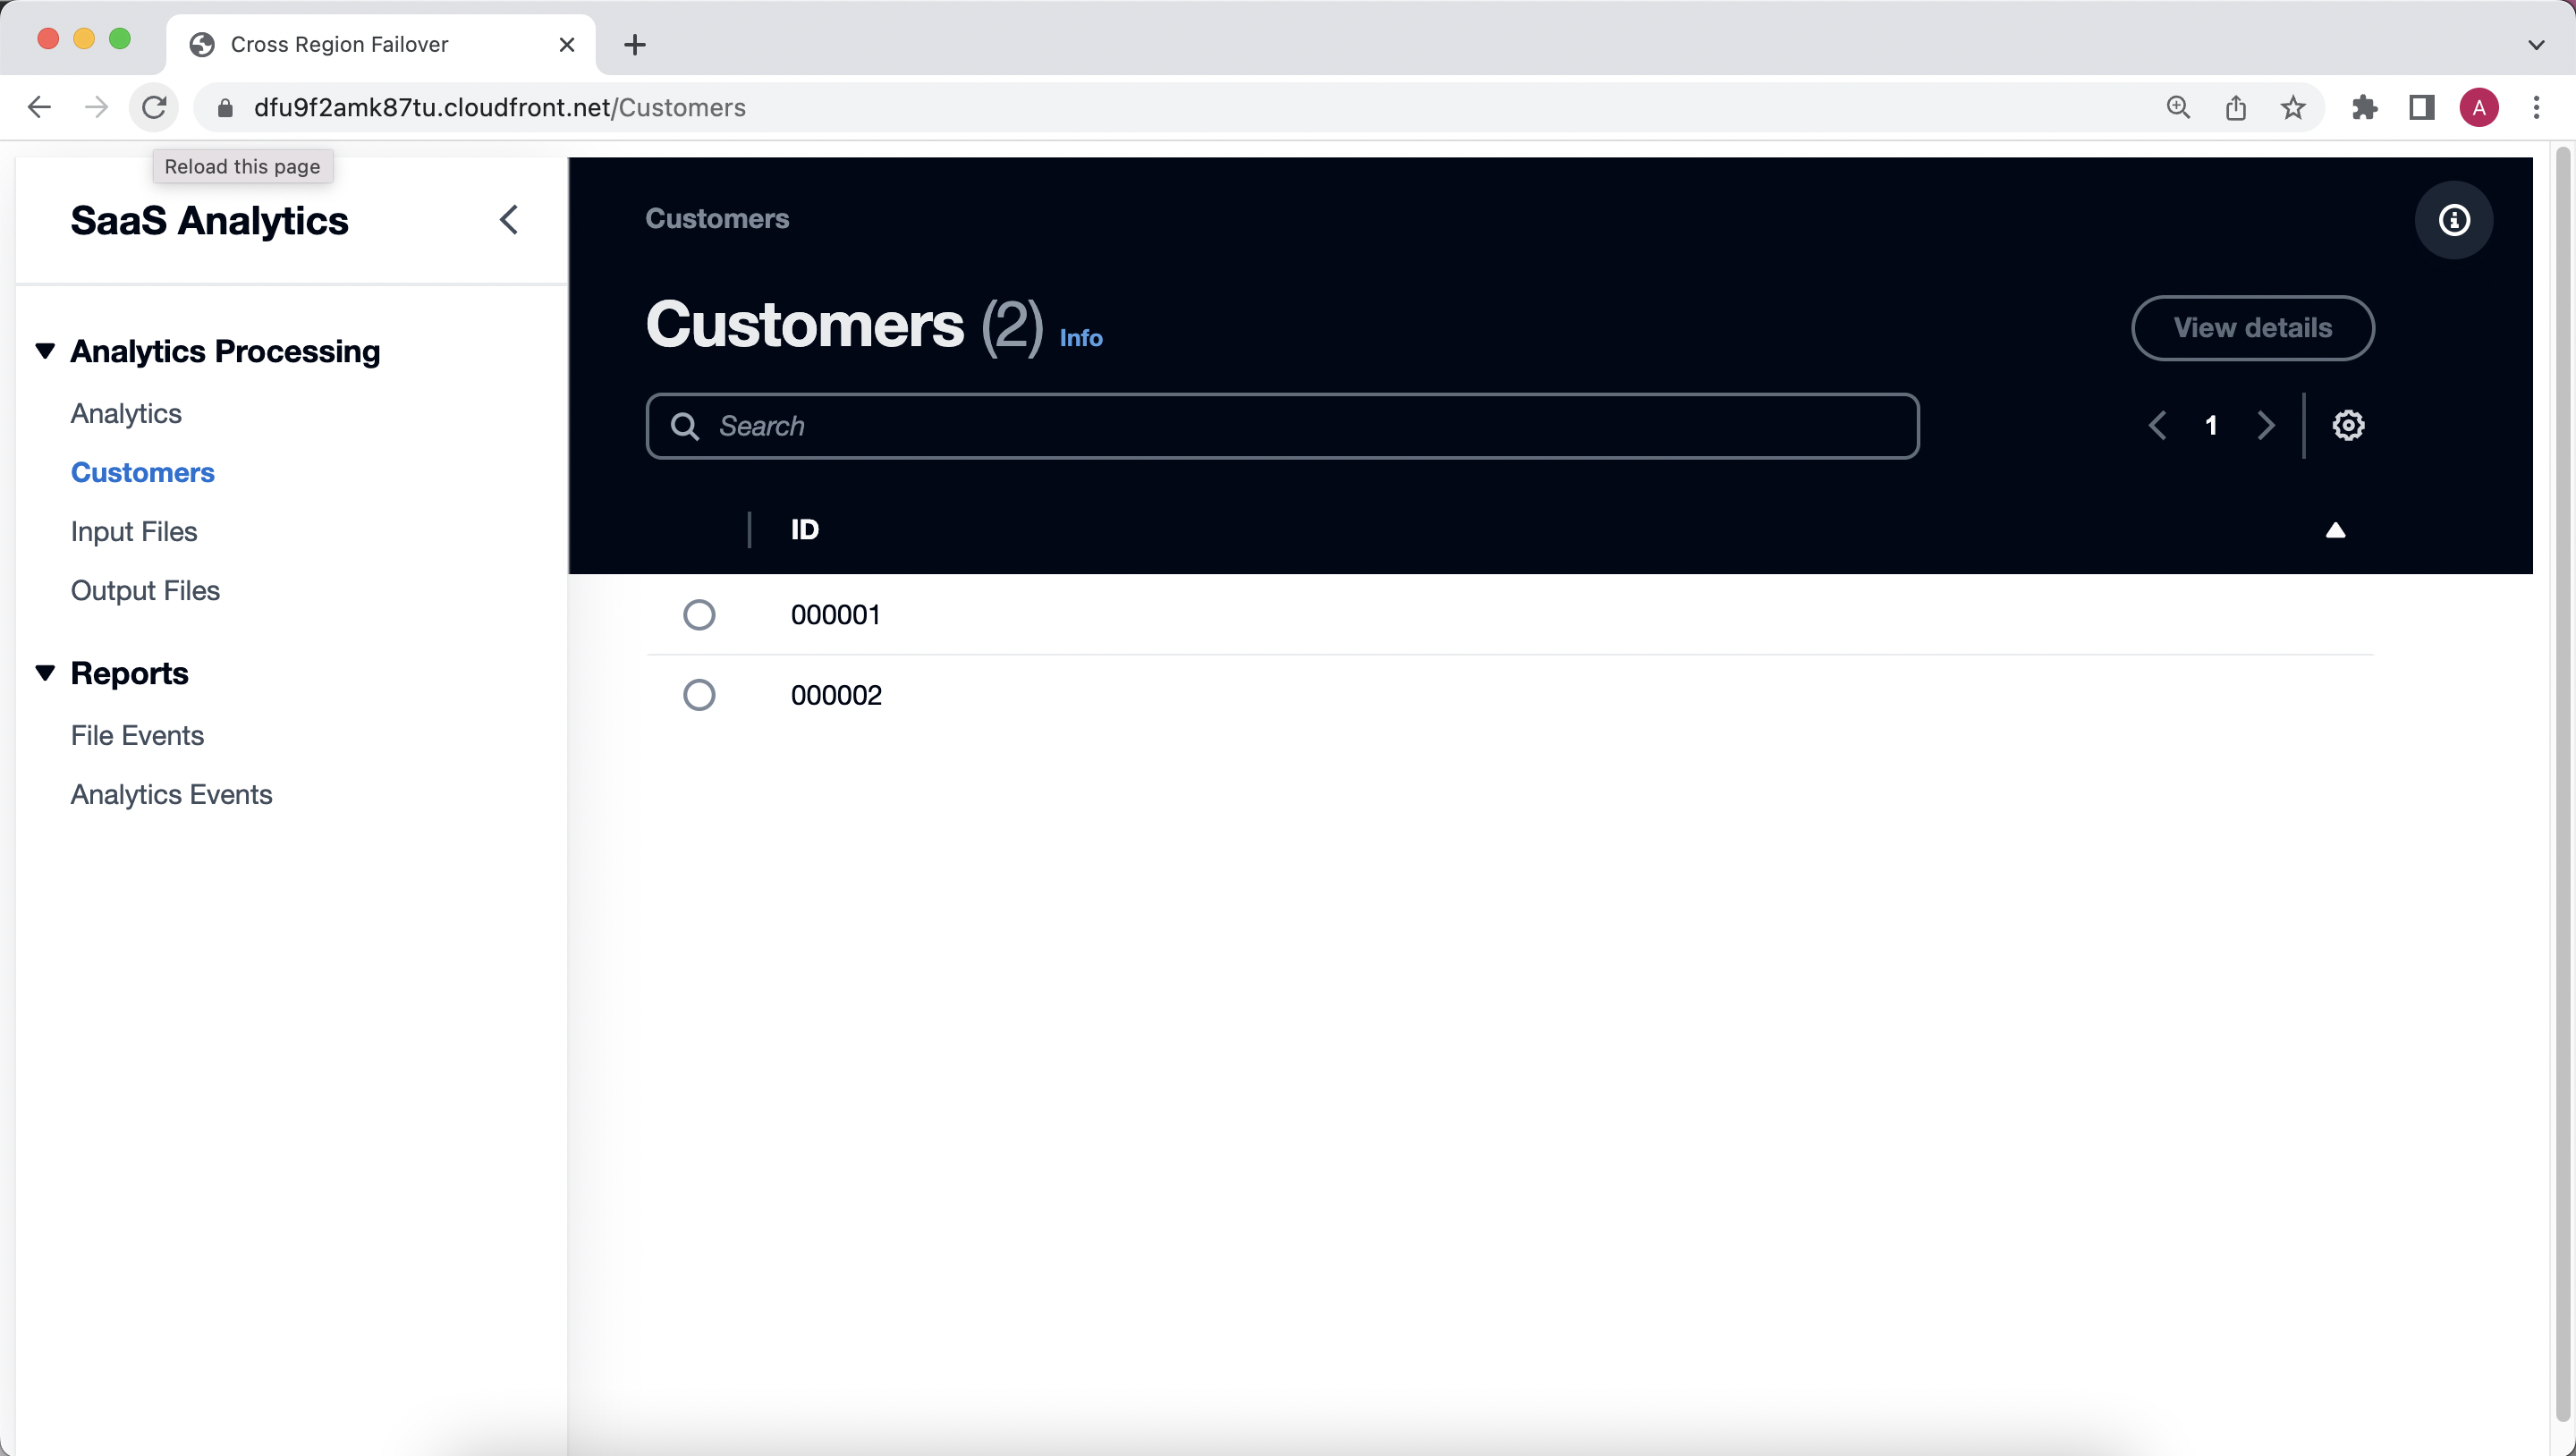Click the View details button
This screenshot has height=1456, width=2576.
[x=2252, y=328]
